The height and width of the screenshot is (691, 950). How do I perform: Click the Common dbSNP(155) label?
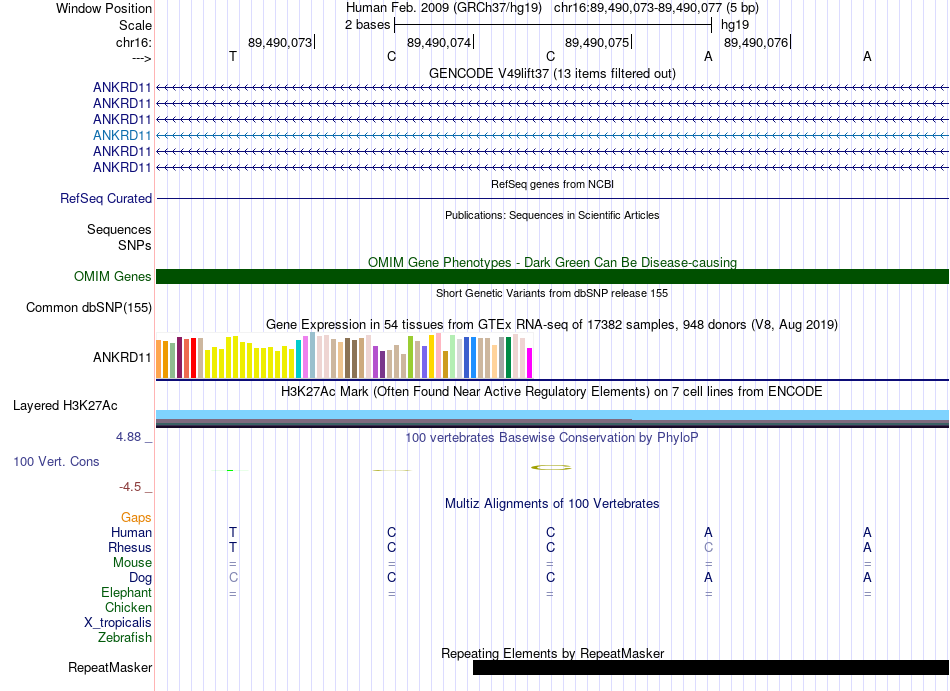pyautogui.click(x=88, y=308)
